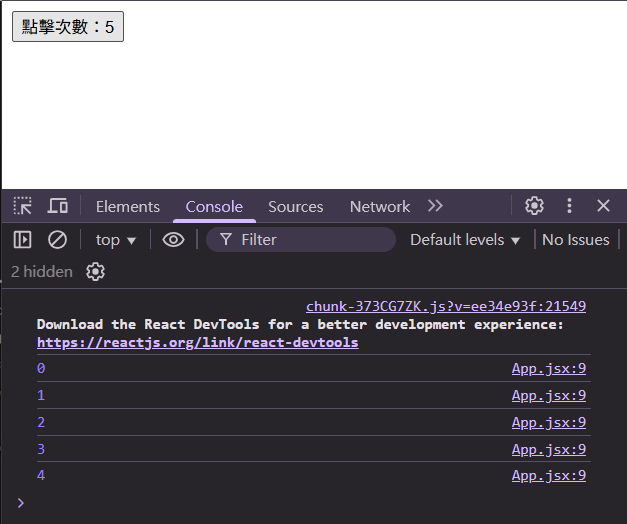
Task: Clear the console output
Action: (57, 240)
